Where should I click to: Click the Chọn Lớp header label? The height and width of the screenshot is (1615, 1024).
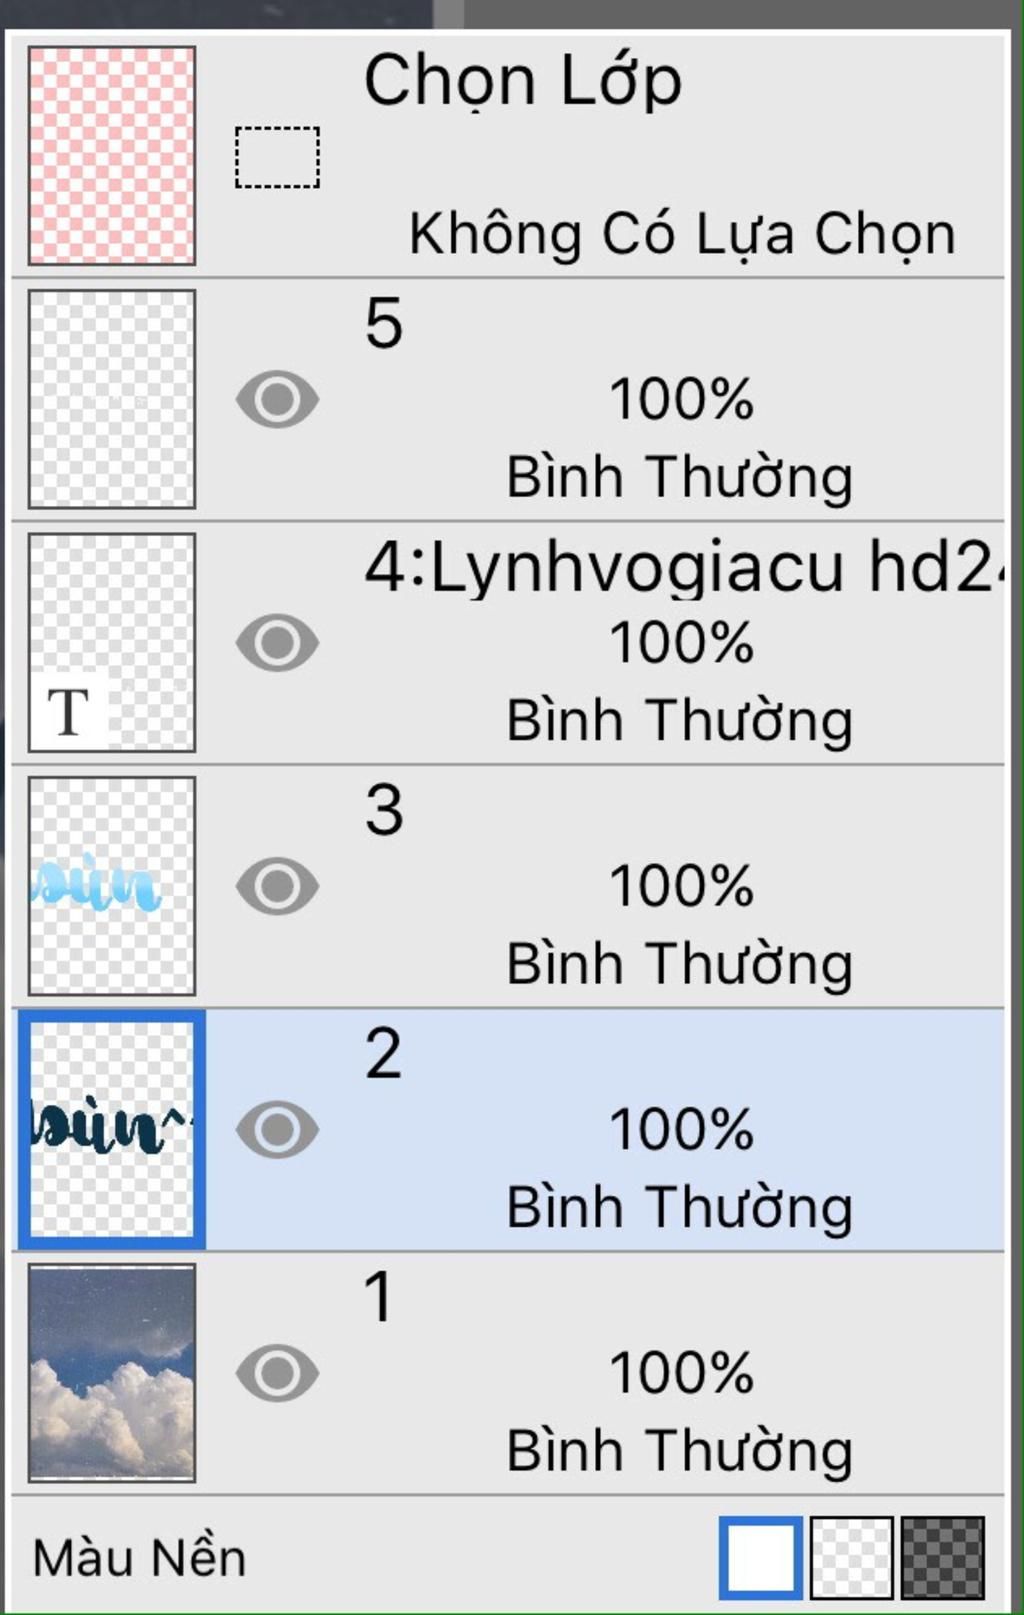coord(523,82)
